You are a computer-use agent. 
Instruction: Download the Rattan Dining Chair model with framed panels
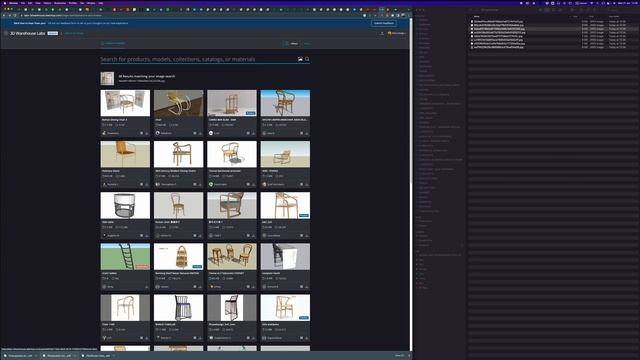pyautogui.click(x=147, y=133)
